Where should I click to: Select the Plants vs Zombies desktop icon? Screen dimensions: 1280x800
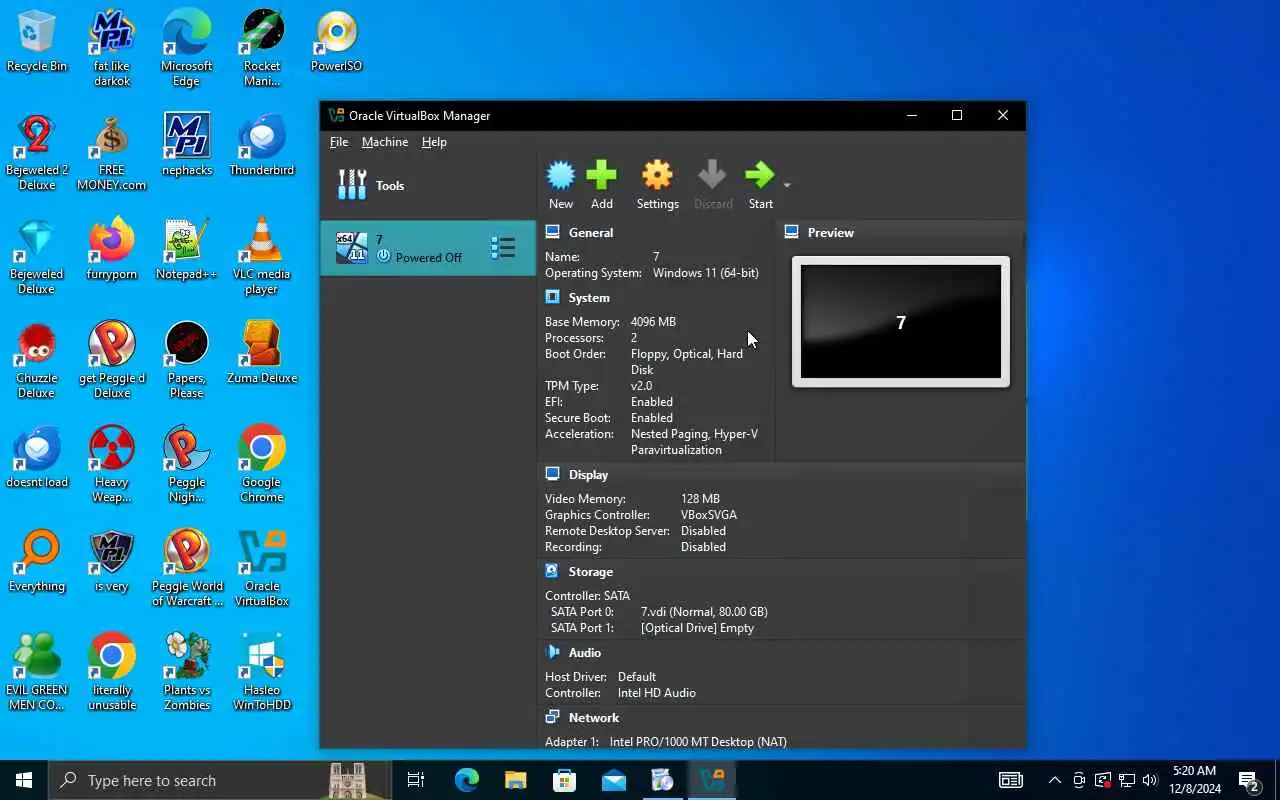pyautogui.click(x=187, y=672)
